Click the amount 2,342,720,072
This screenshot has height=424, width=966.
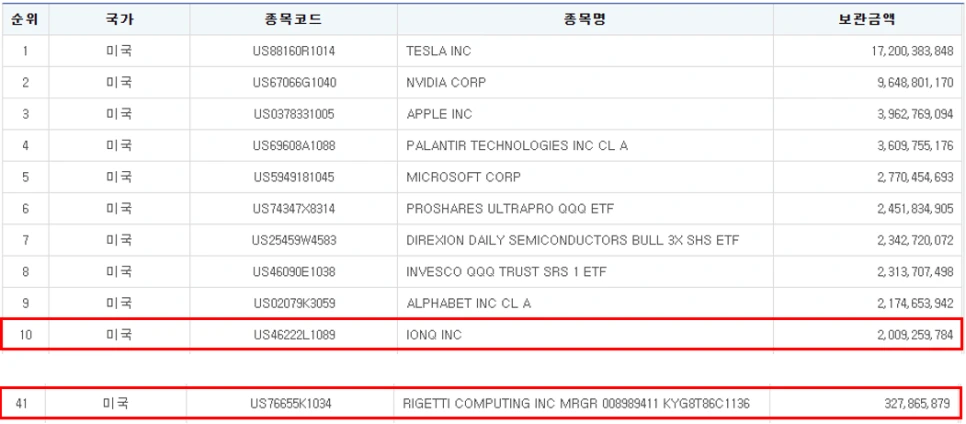click(x=915, y=240)
